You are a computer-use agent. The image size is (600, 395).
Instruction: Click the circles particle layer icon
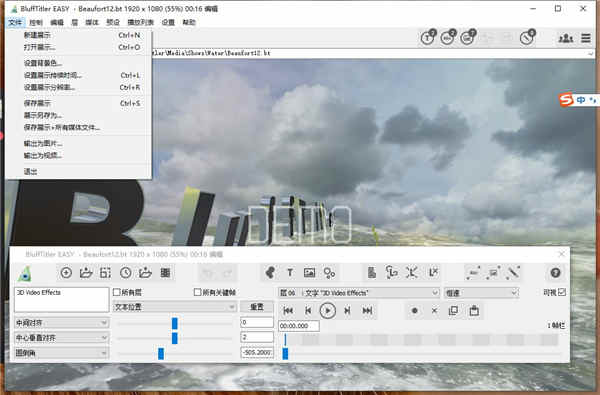(329, 273)
